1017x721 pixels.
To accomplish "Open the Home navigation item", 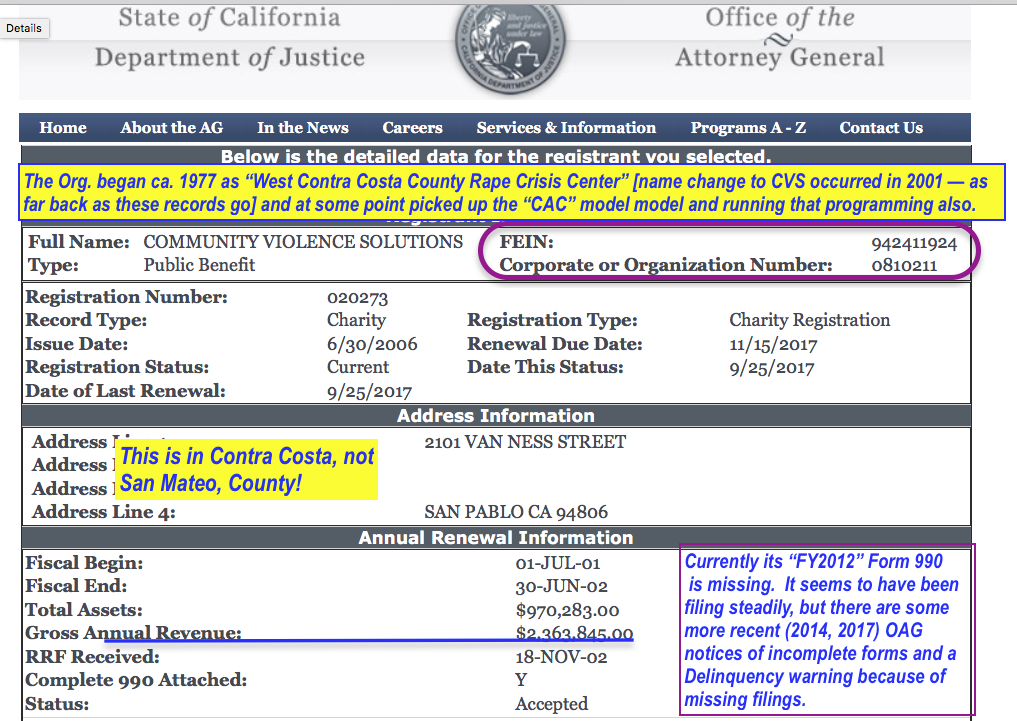I will [x=63, y=128].
